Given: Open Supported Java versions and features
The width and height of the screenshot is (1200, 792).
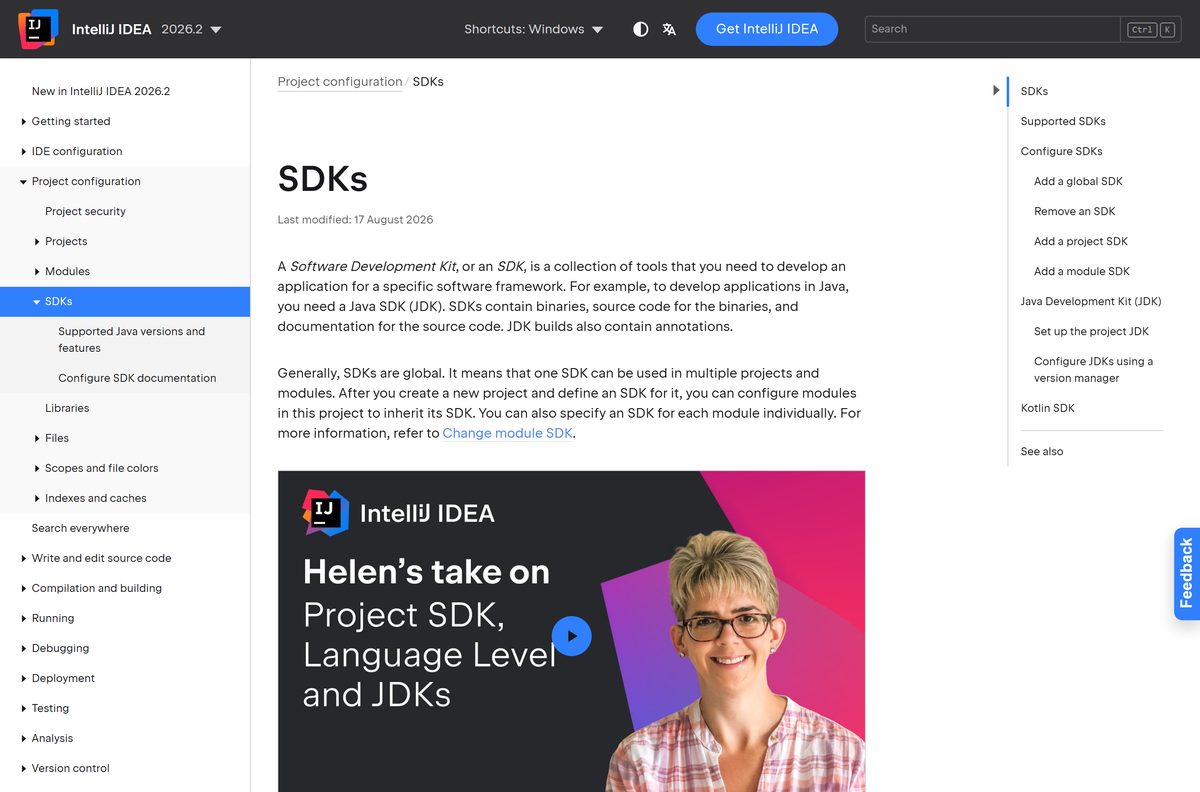Looking at the screenshot, I should pyautogui.click(x=131, y=339).
